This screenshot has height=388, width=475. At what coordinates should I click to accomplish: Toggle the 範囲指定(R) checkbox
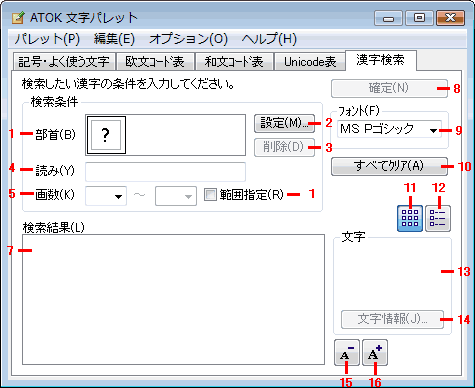click(210, 195)
